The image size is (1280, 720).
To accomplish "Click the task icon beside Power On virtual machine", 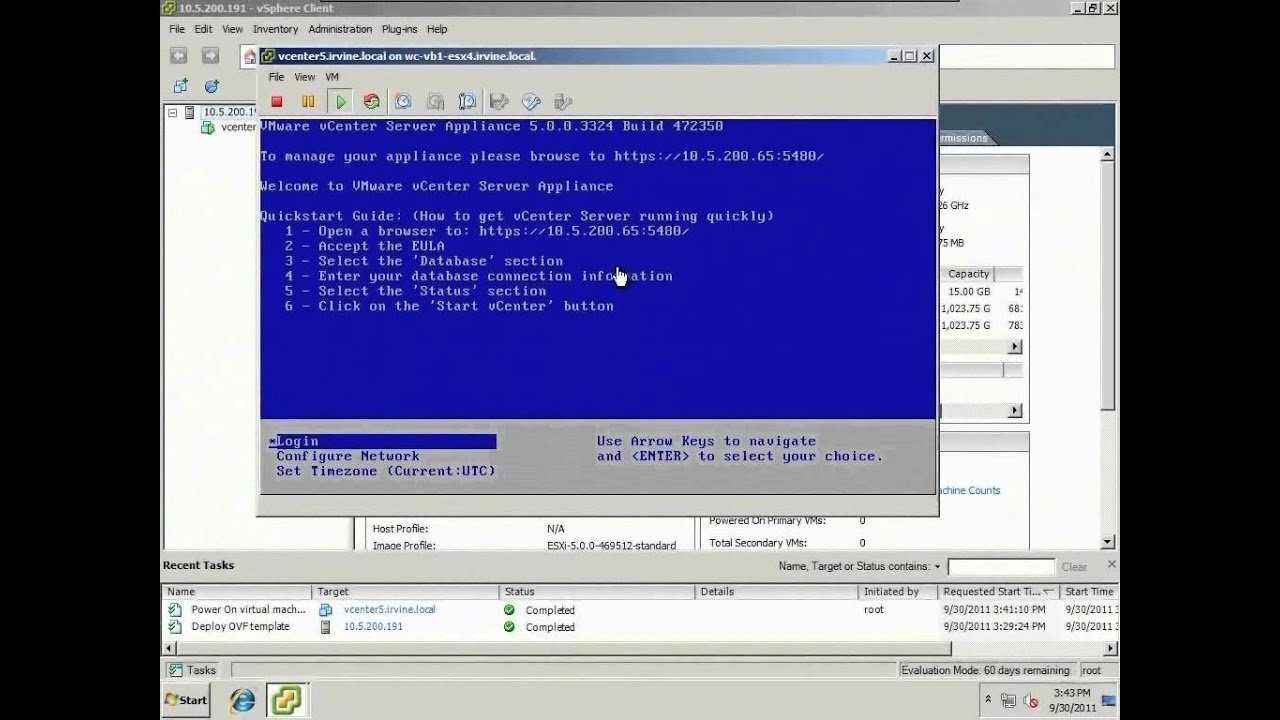I will tap(175, 610).
